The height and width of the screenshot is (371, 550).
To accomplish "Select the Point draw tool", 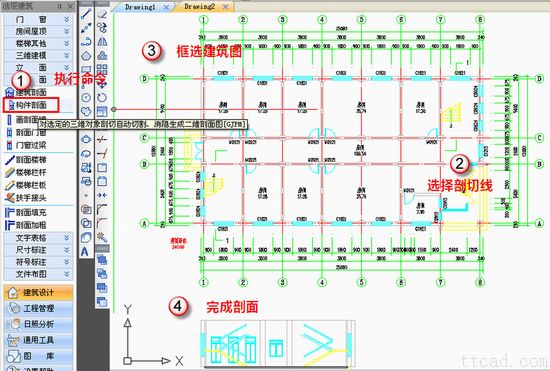I will click(86, 195).
